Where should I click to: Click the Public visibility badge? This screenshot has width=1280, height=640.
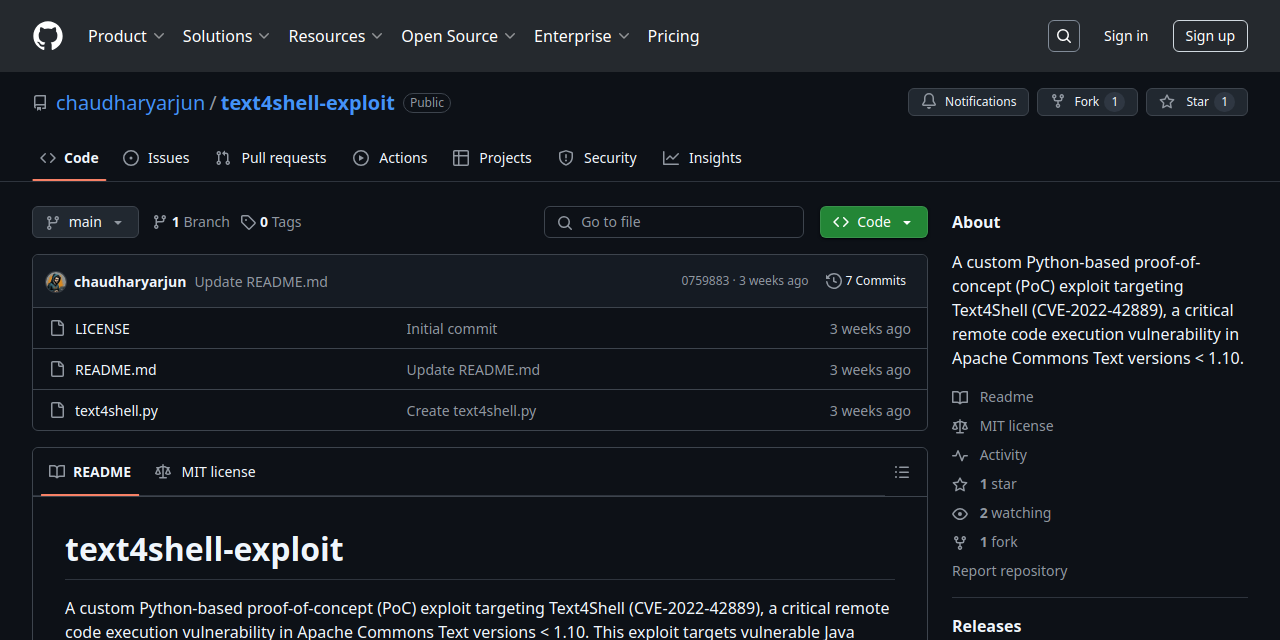[x=427, y=103]
